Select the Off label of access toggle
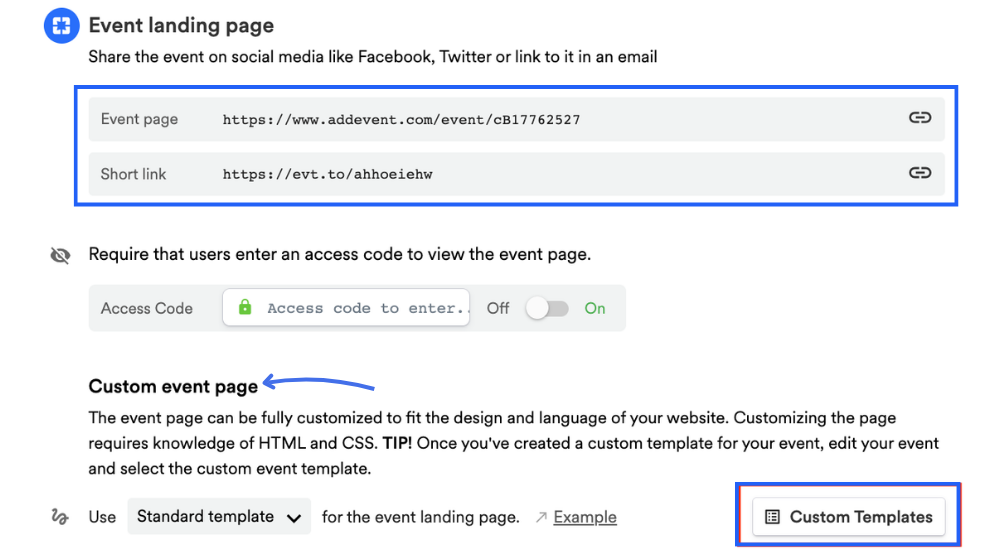The height and width of the screenshot is (550, 1000). click(498, 308)
